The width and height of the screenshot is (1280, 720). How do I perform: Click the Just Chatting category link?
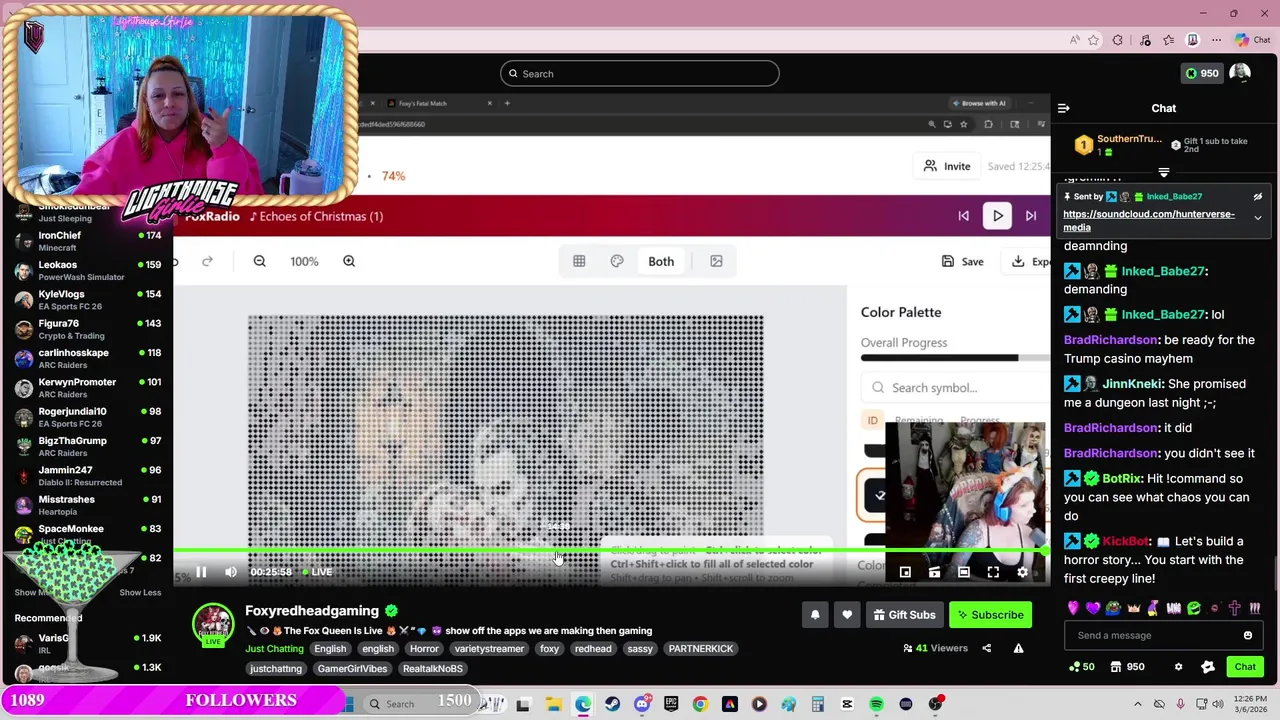[x=274, y=649]
